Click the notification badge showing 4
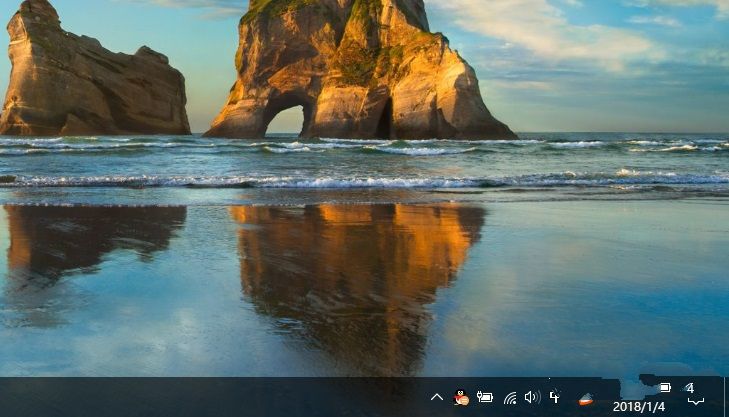 tap(690, 388)
